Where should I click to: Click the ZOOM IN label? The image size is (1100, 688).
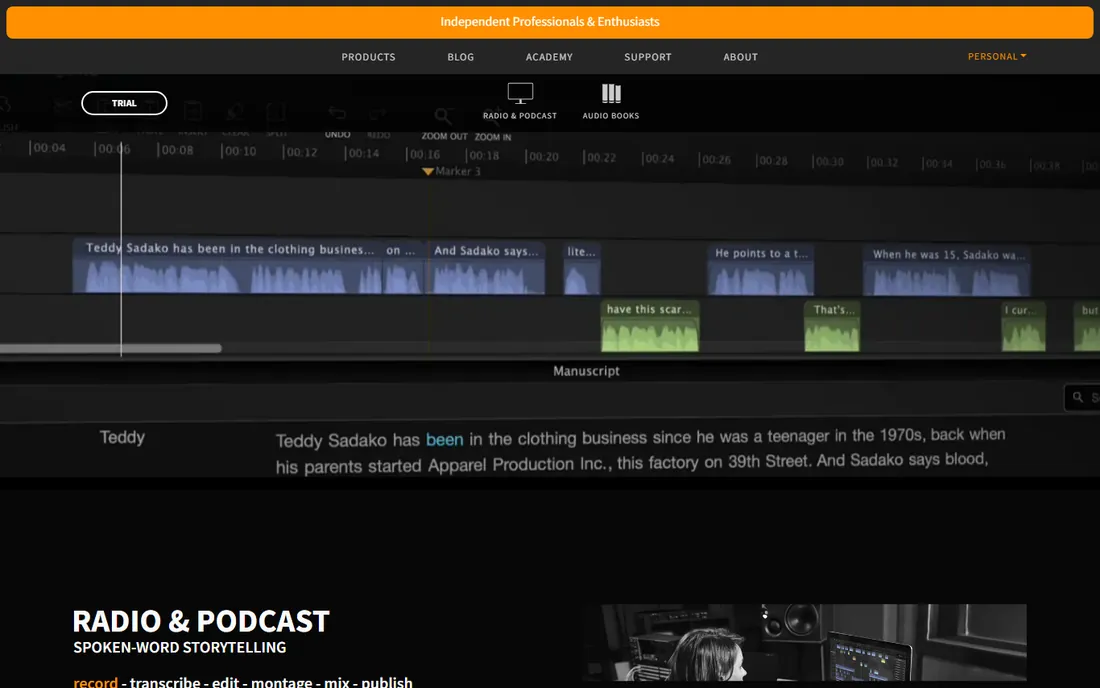[492, 137]
